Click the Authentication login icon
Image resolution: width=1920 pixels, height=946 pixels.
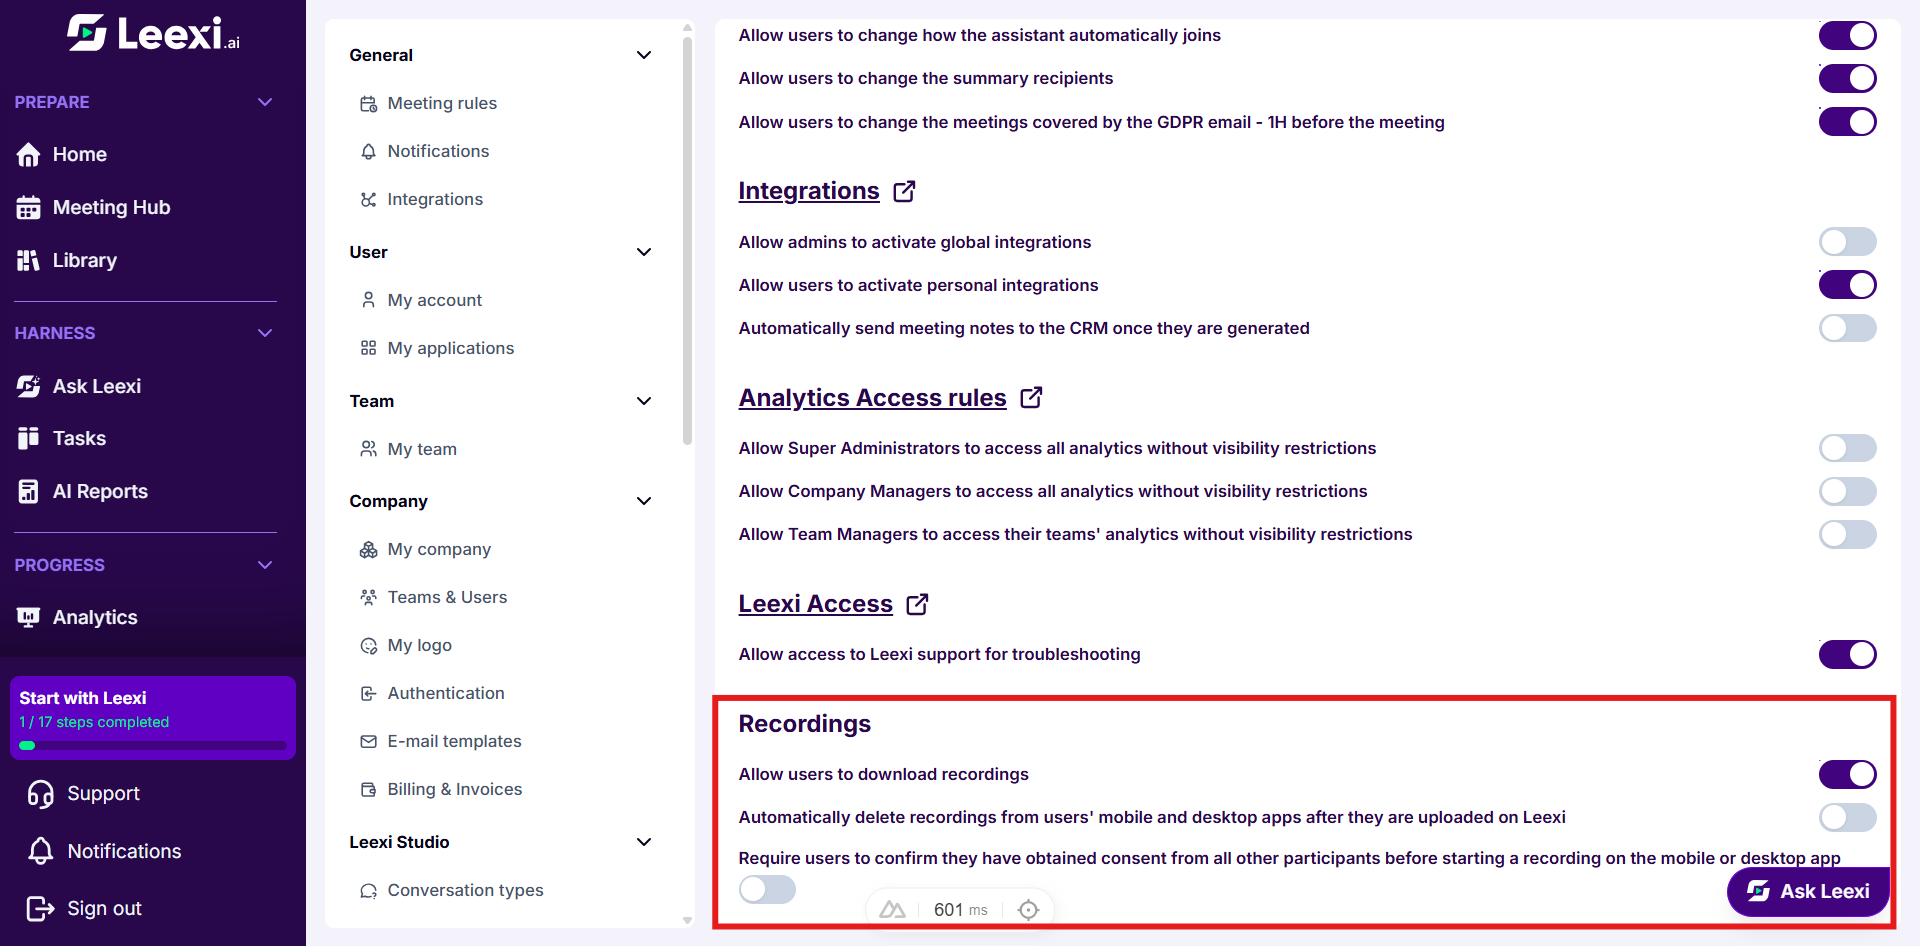click(368, 694)
